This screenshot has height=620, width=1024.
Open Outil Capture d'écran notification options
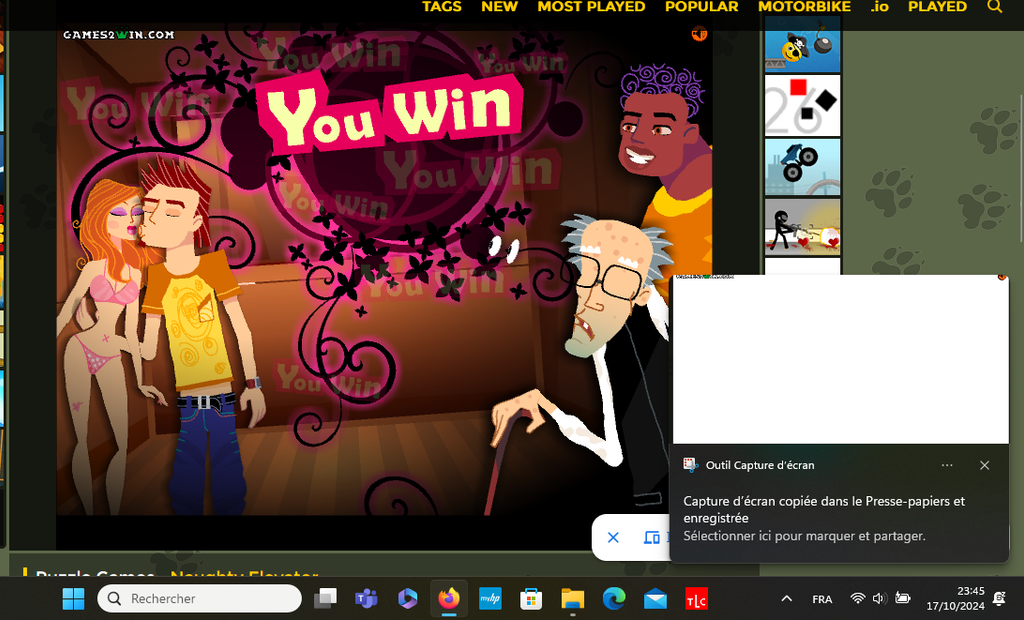947,465
